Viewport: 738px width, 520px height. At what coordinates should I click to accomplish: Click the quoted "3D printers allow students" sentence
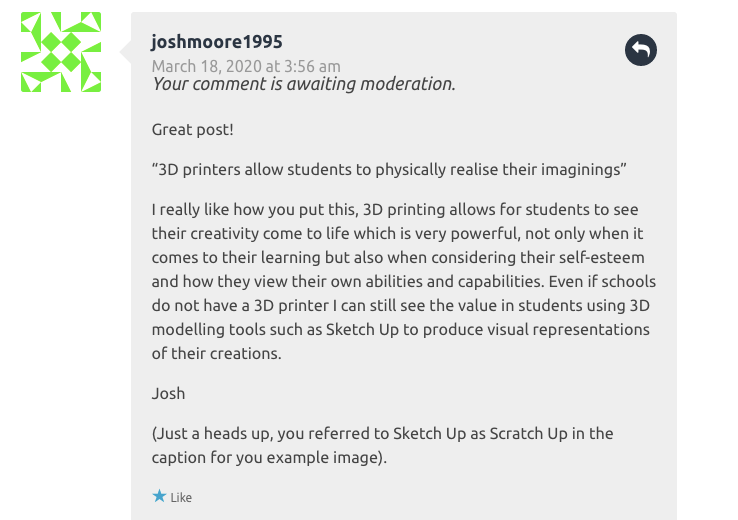388,169
